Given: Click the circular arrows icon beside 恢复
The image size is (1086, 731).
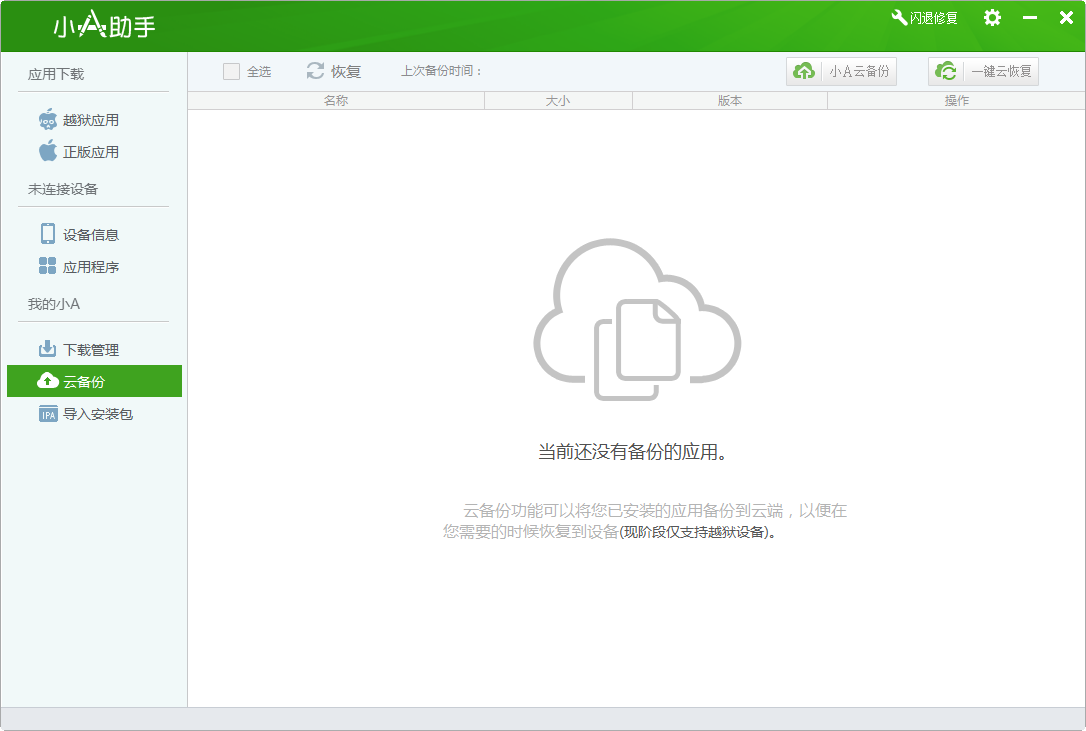Looking at the screenshot, I should coord(315,71).
